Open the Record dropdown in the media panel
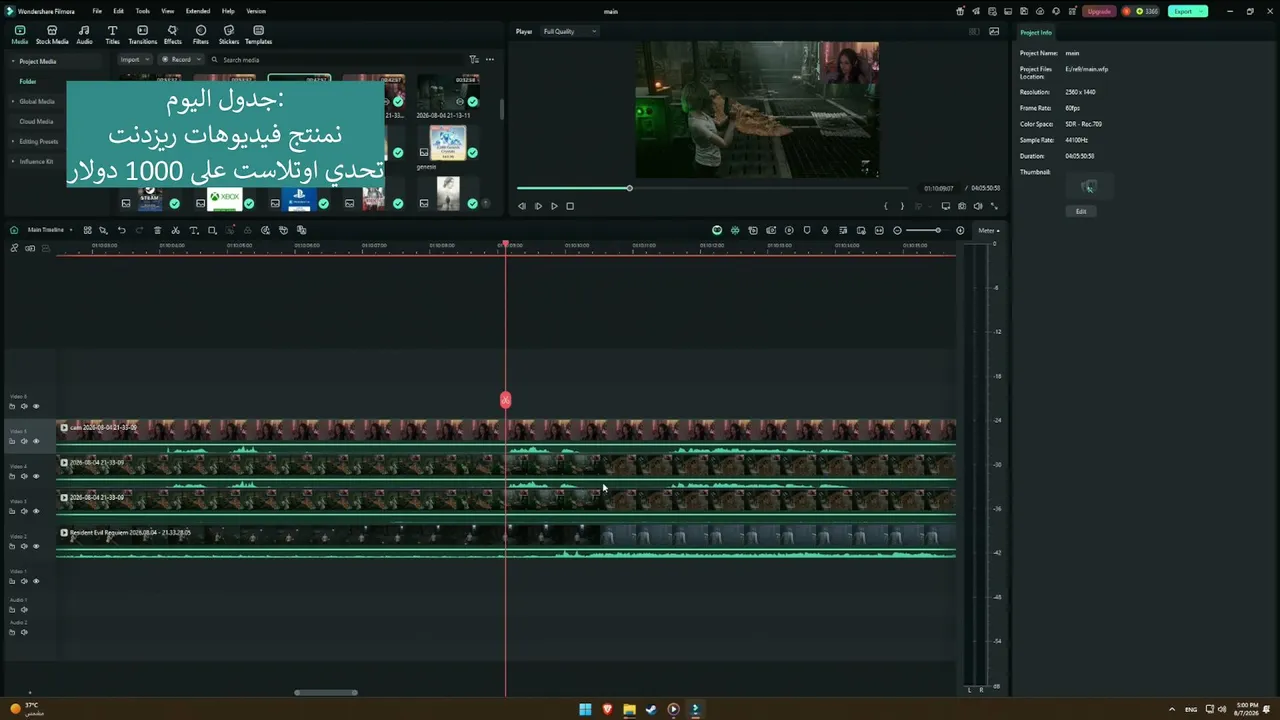The height and width of the screenshot is (720, 1280). pyautogui.click(x=180, y=59)
